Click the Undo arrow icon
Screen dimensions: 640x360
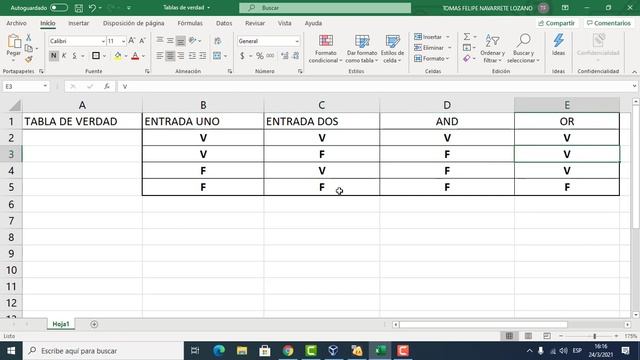pos(92,8)
